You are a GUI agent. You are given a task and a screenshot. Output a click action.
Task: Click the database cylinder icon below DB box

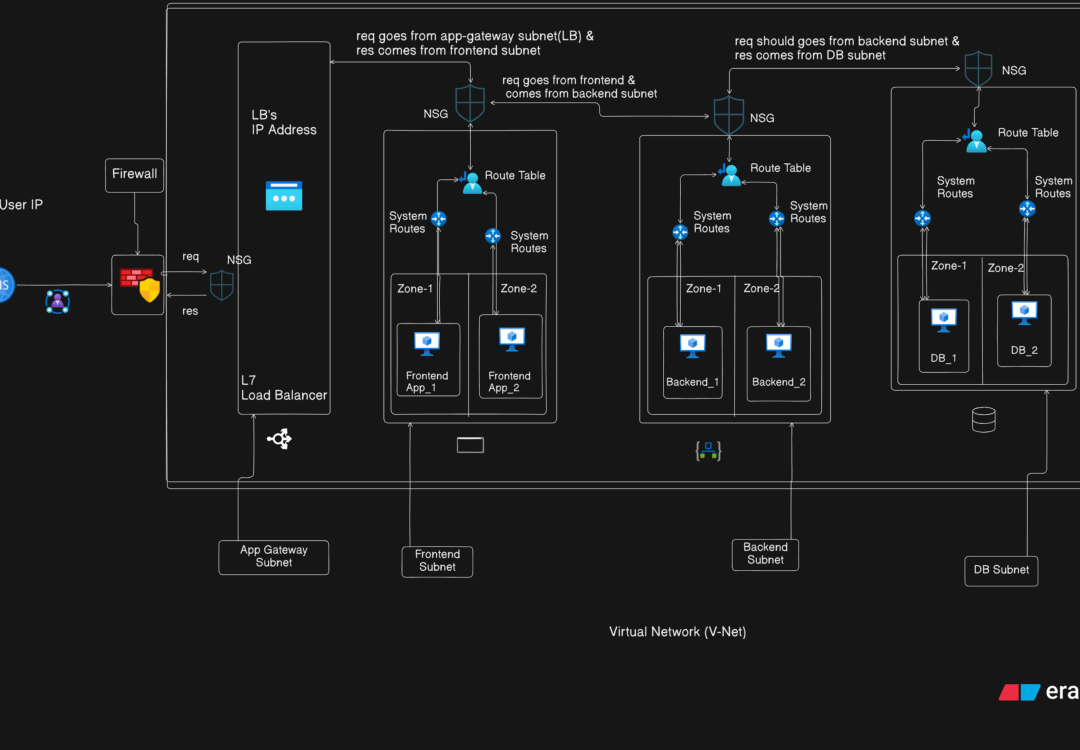click(x=984, y=419)
